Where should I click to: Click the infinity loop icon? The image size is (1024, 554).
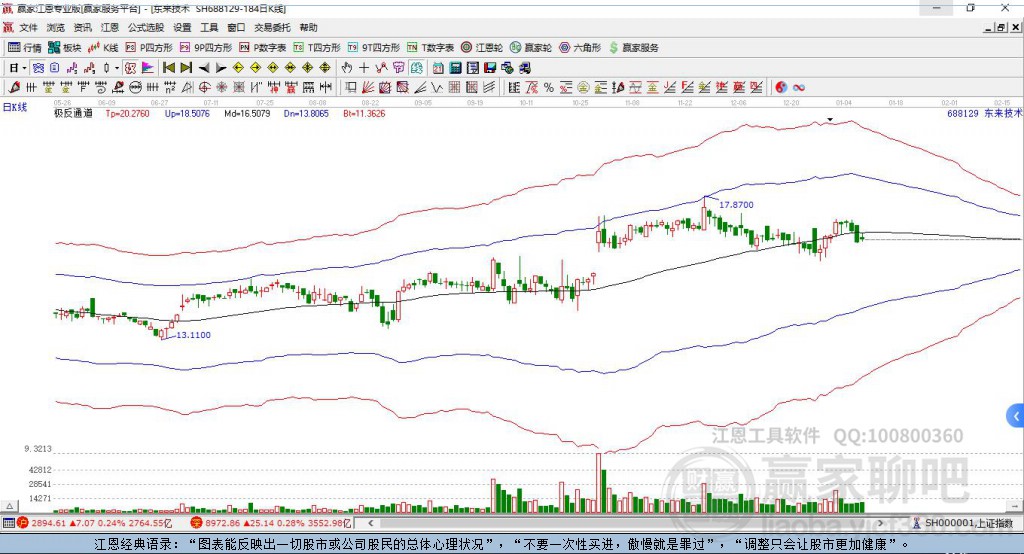(x=799, y=87)
